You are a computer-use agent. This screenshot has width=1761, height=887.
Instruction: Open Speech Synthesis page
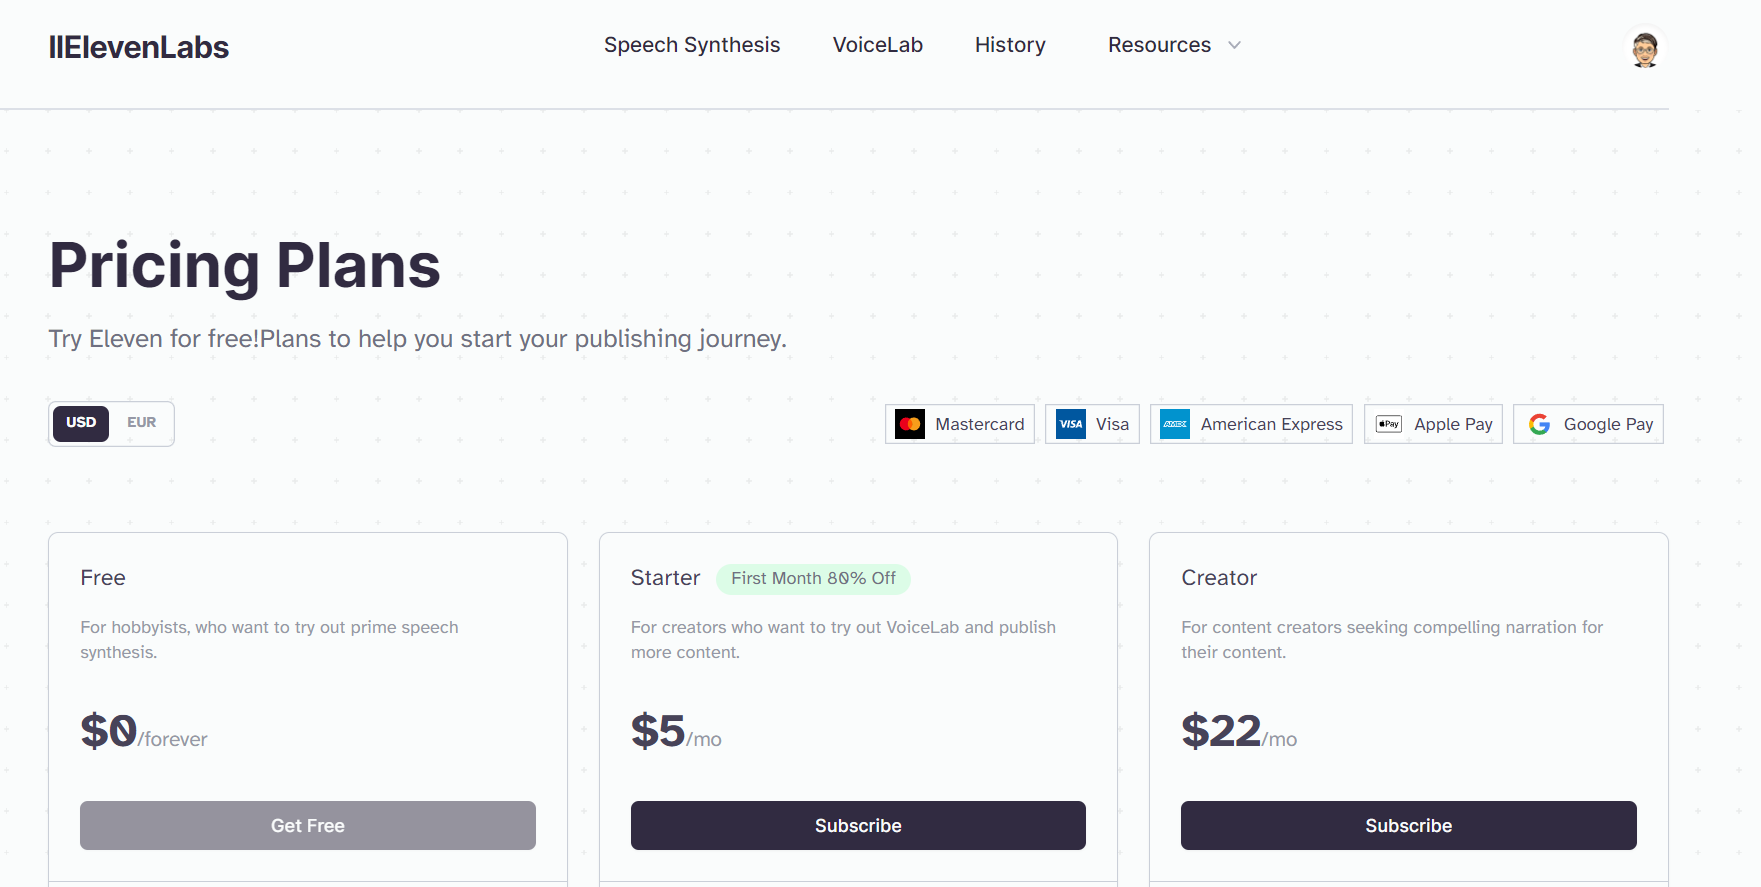tap(692, 45)
